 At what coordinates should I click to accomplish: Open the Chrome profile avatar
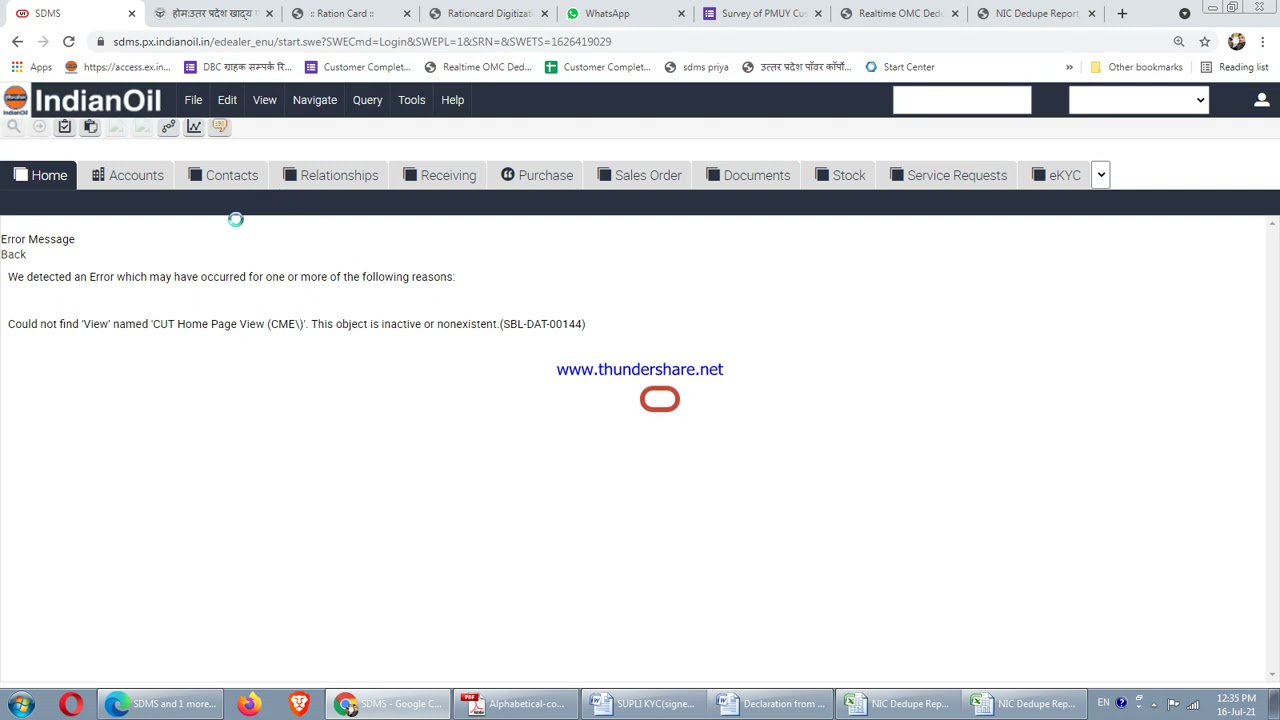(x=1237, y=42)
